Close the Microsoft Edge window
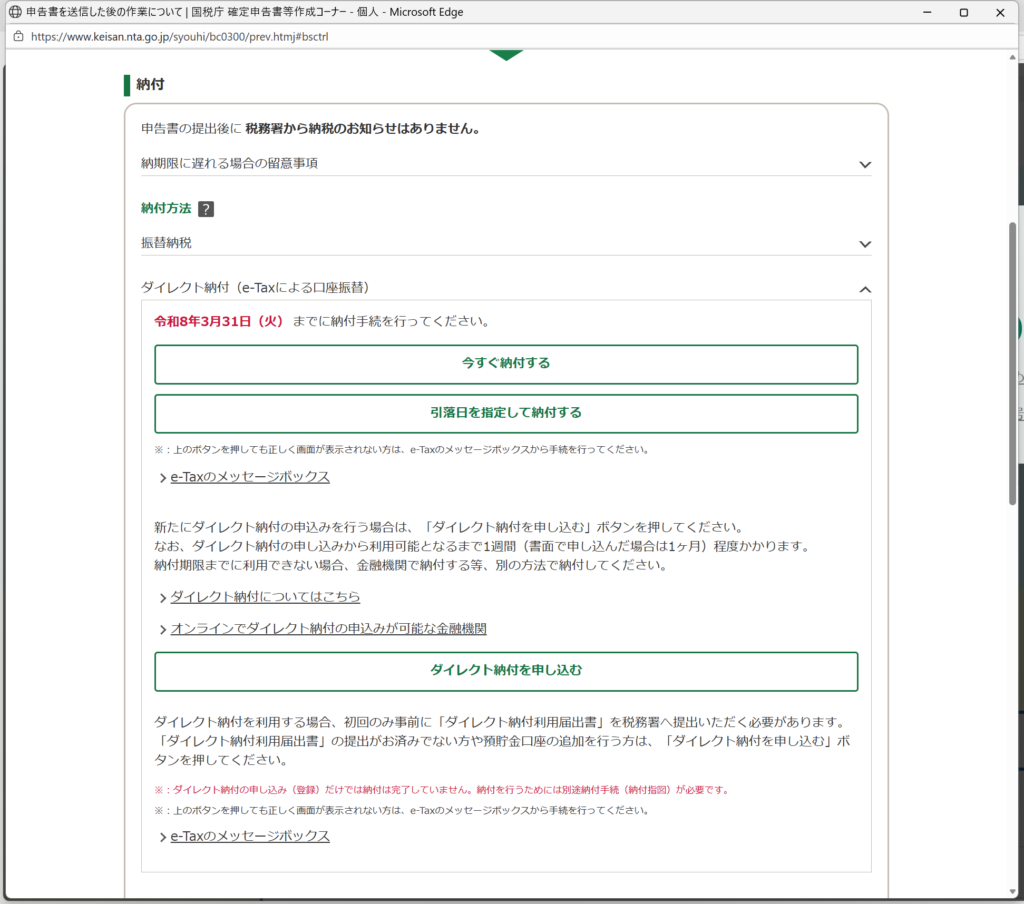The image size is (1024, 904). point(1002,13)
